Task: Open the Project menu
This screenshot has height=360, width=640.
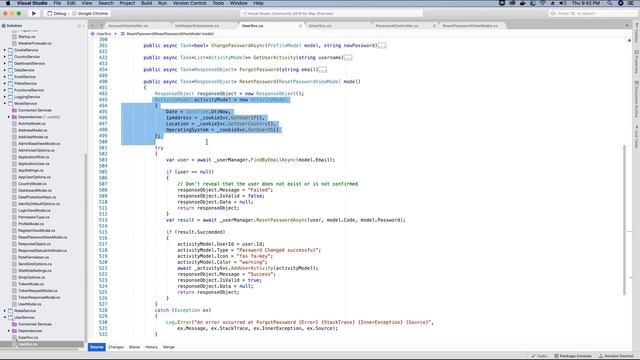Action: pyautogui.click(x=127, y=3)
